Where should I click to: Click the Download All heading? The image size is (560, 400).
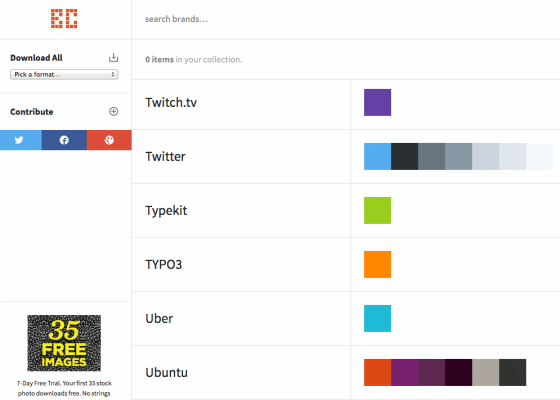tap(36, 58)
